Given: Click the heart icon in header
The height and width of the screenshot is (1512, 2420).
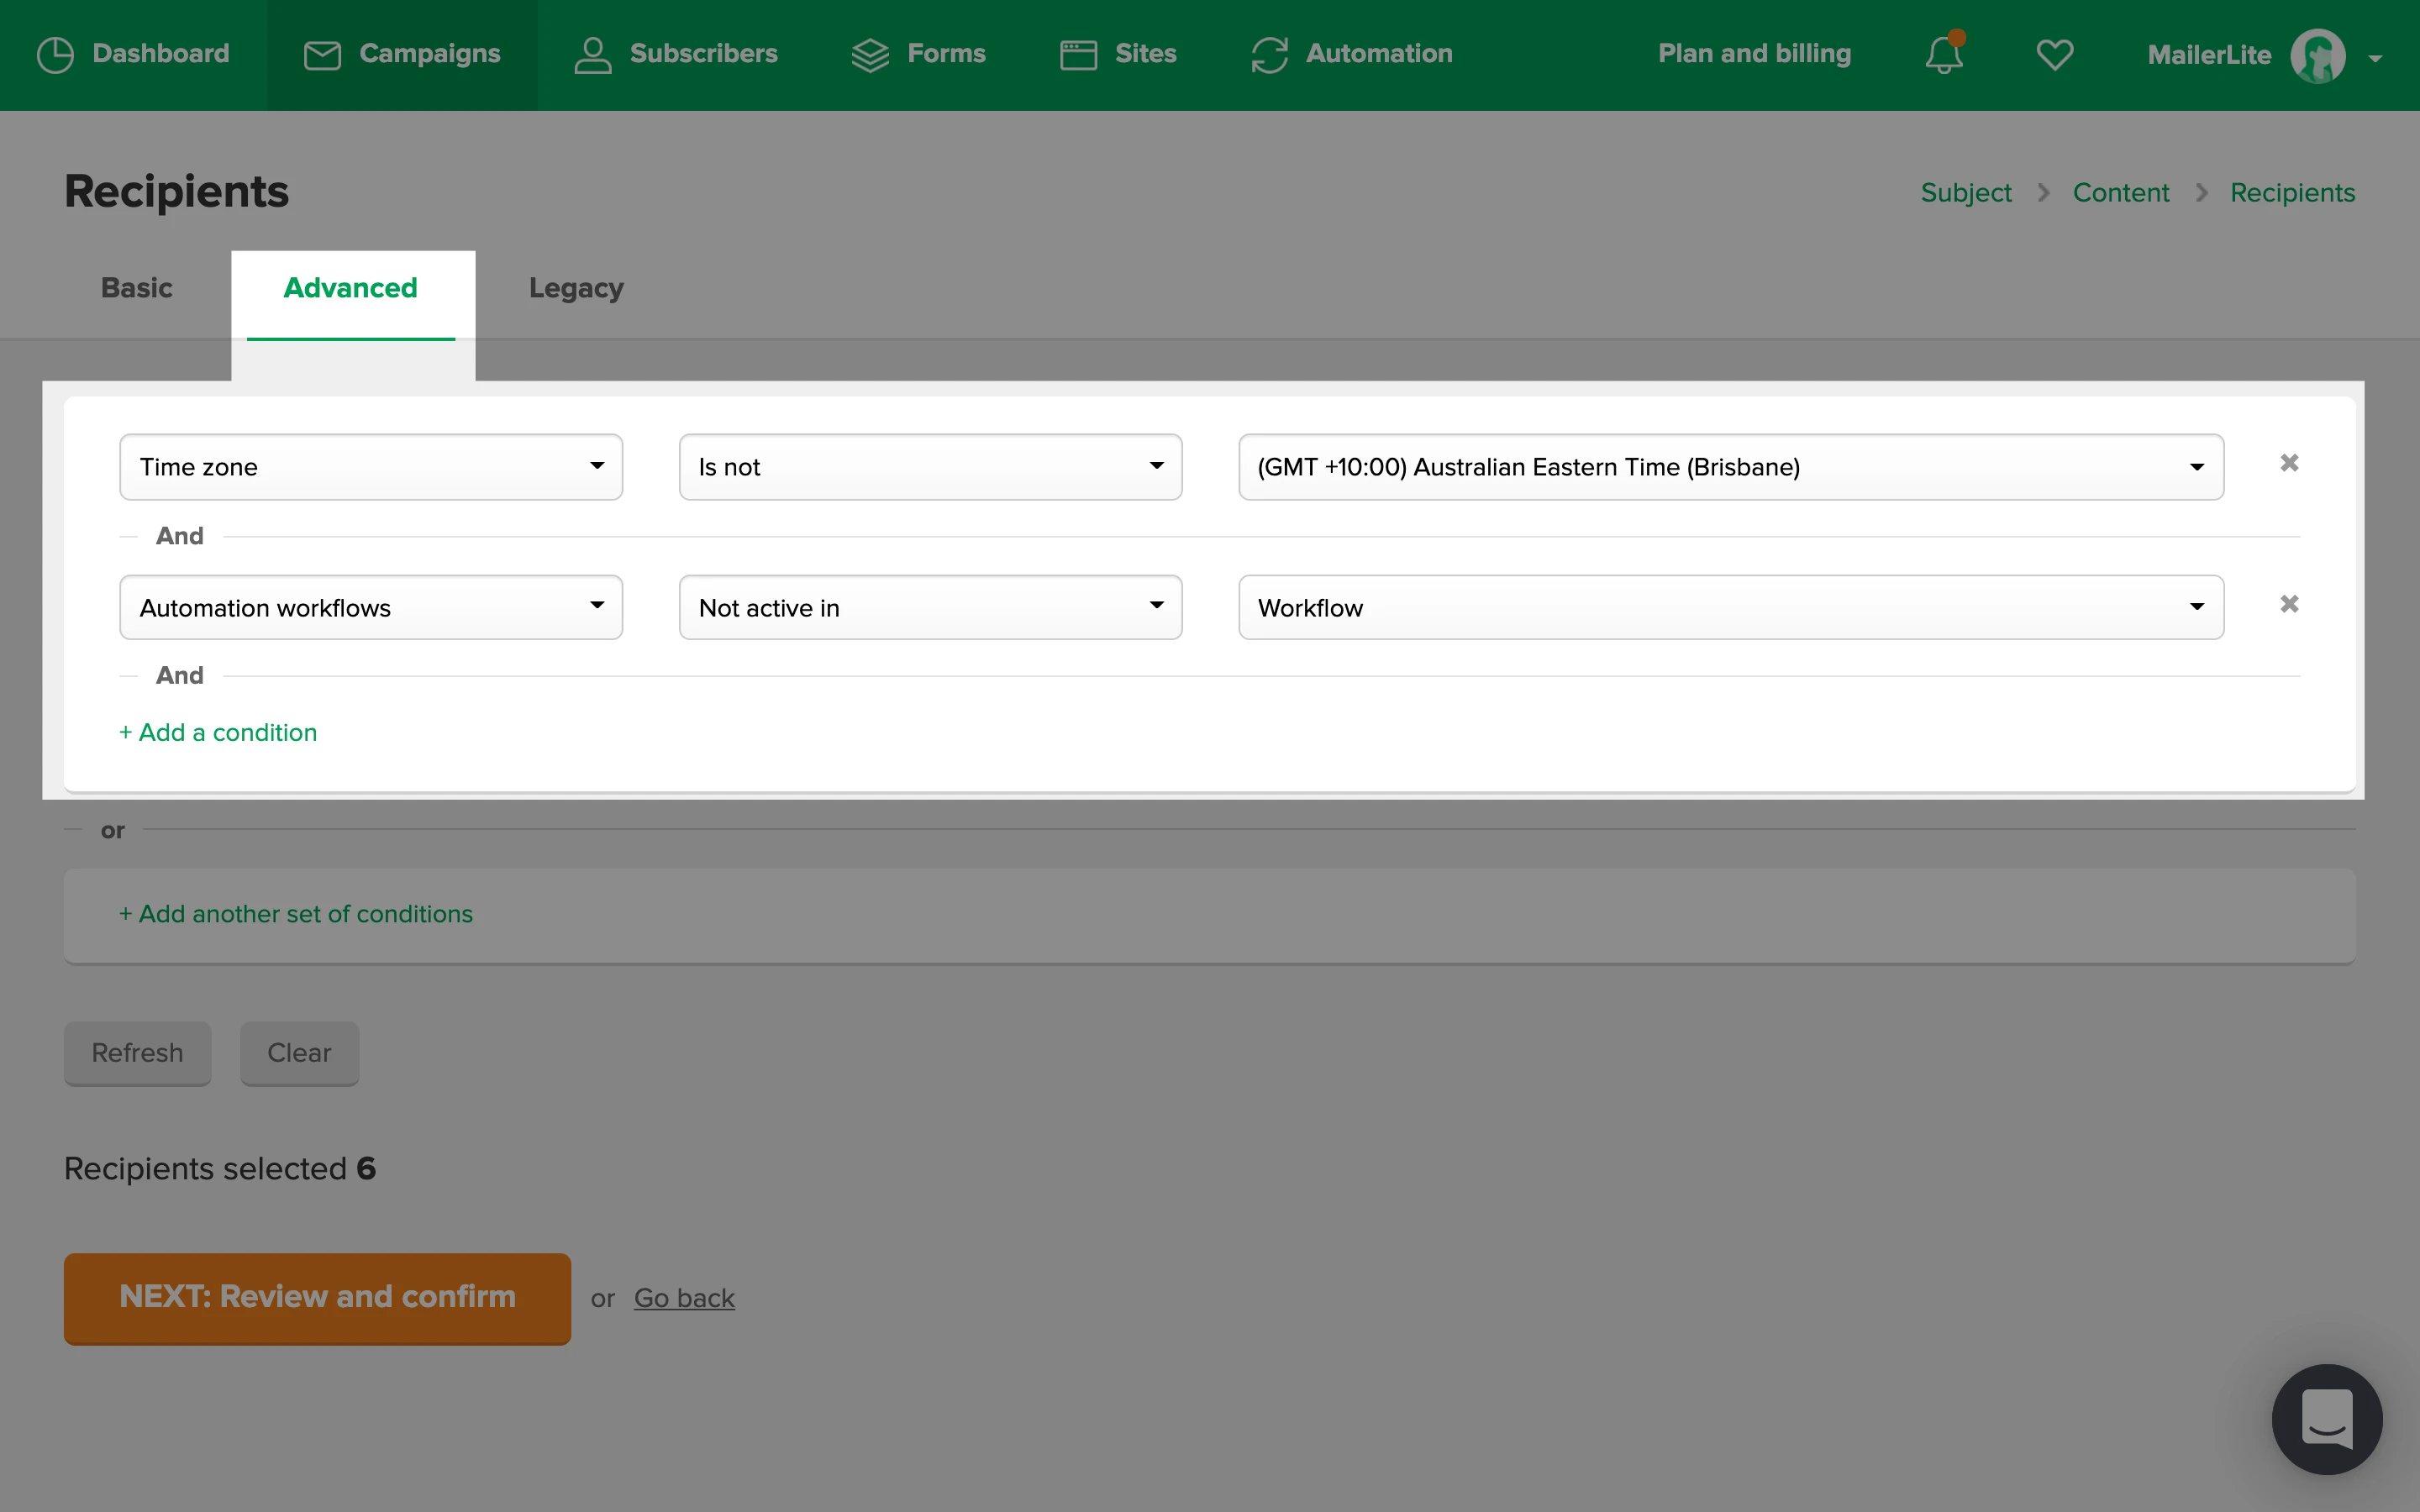Looking at the screenshot, I should coord(2054,54).
